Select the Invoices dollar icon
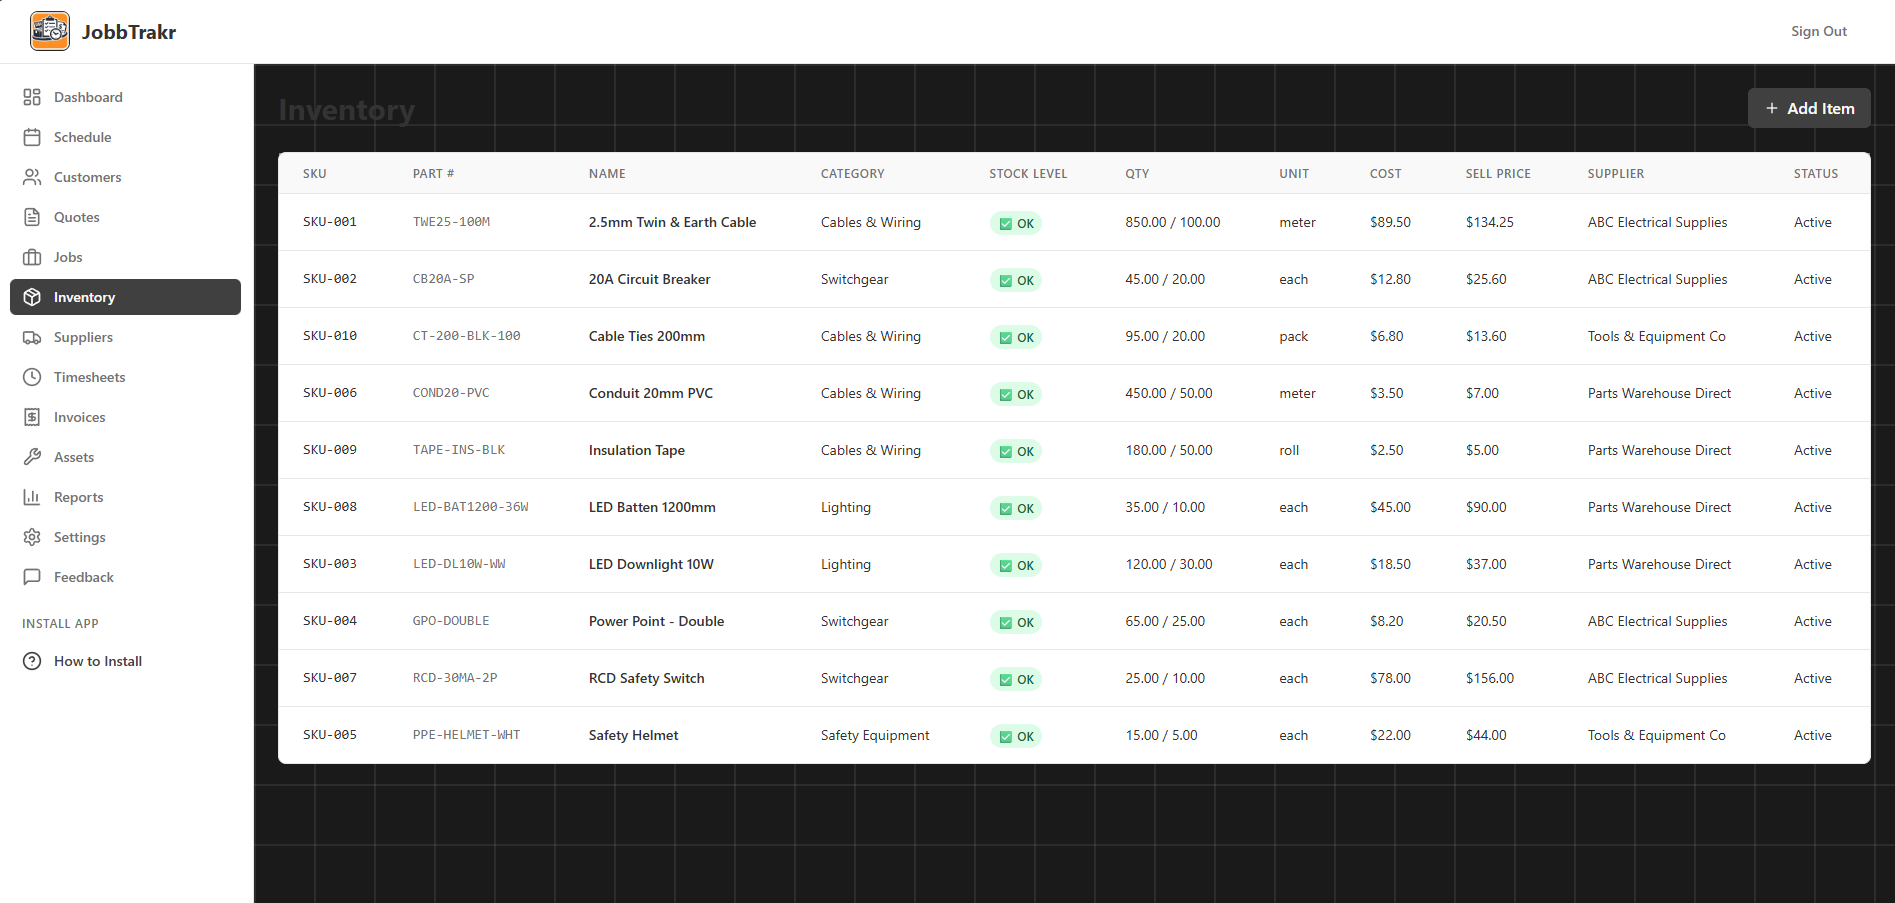Screen dimensions: 1895x903 click(32, 417)
